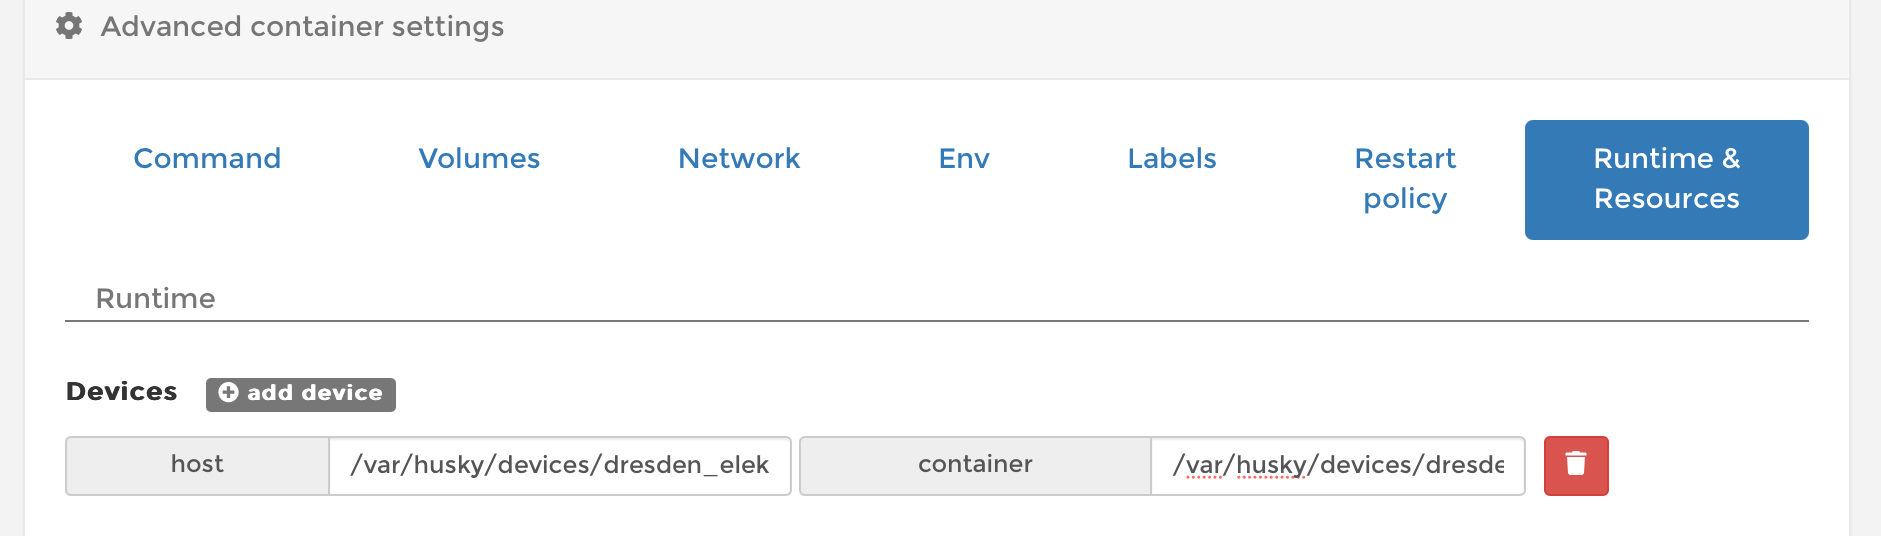Switch to the Restart policy tab

click(1405, 179)
